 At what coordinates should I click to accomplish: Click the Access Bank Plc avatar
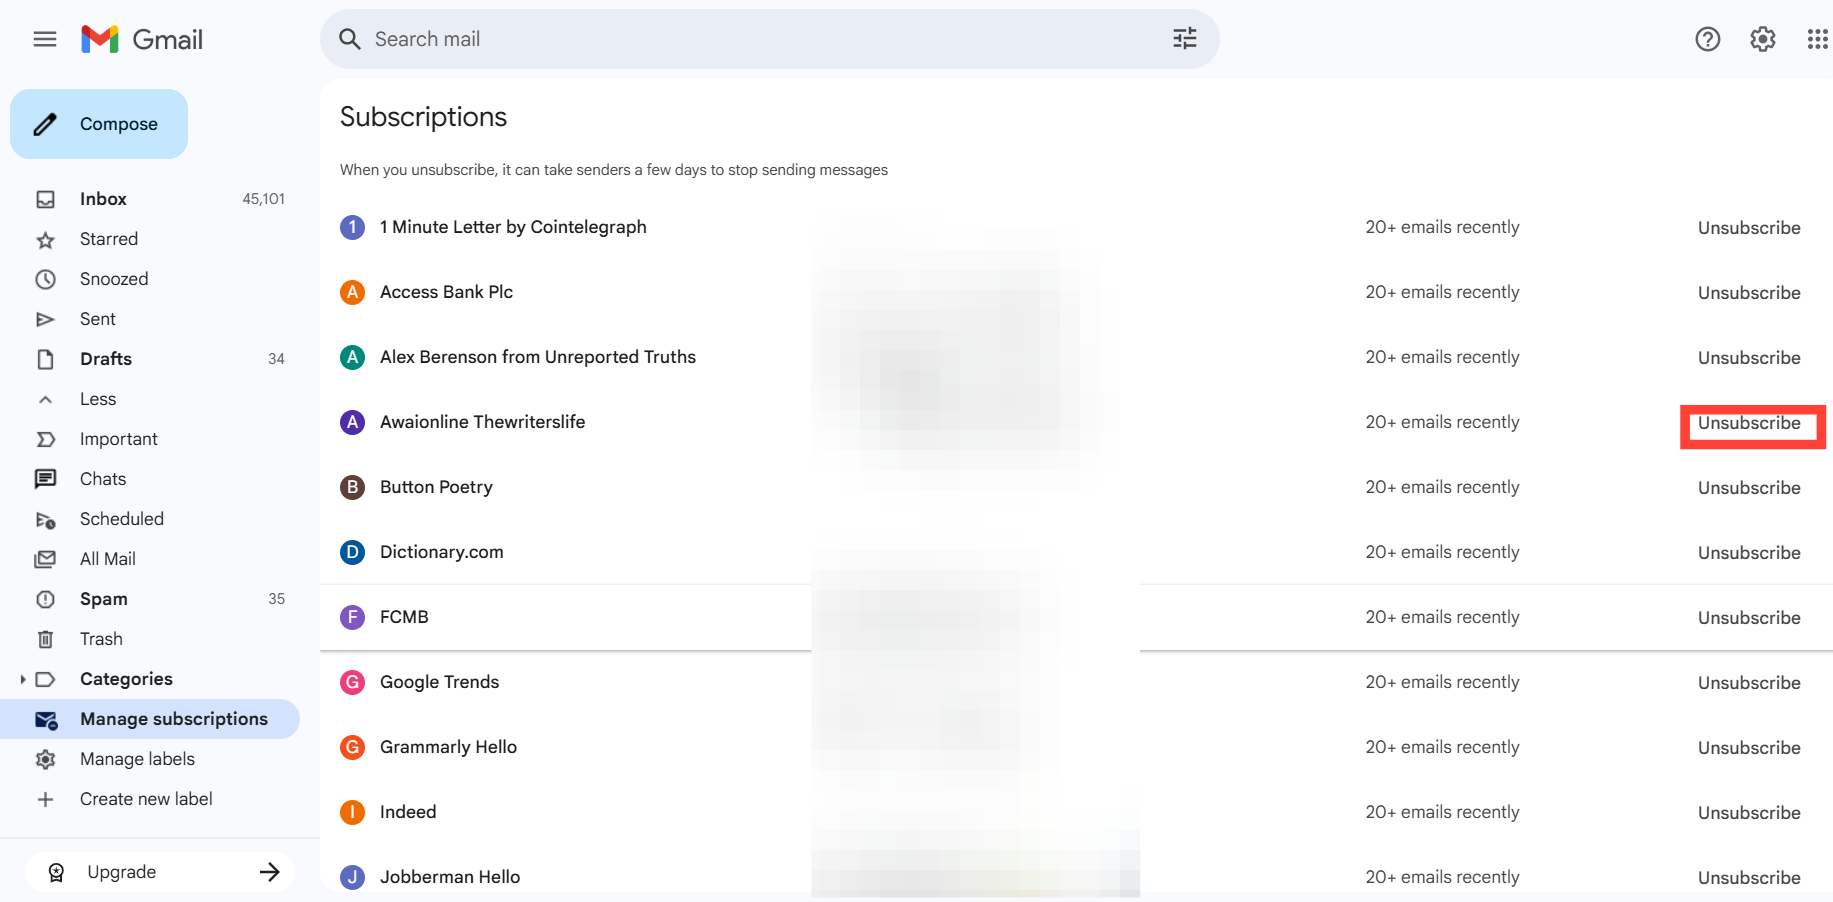[x=352, y=292]
